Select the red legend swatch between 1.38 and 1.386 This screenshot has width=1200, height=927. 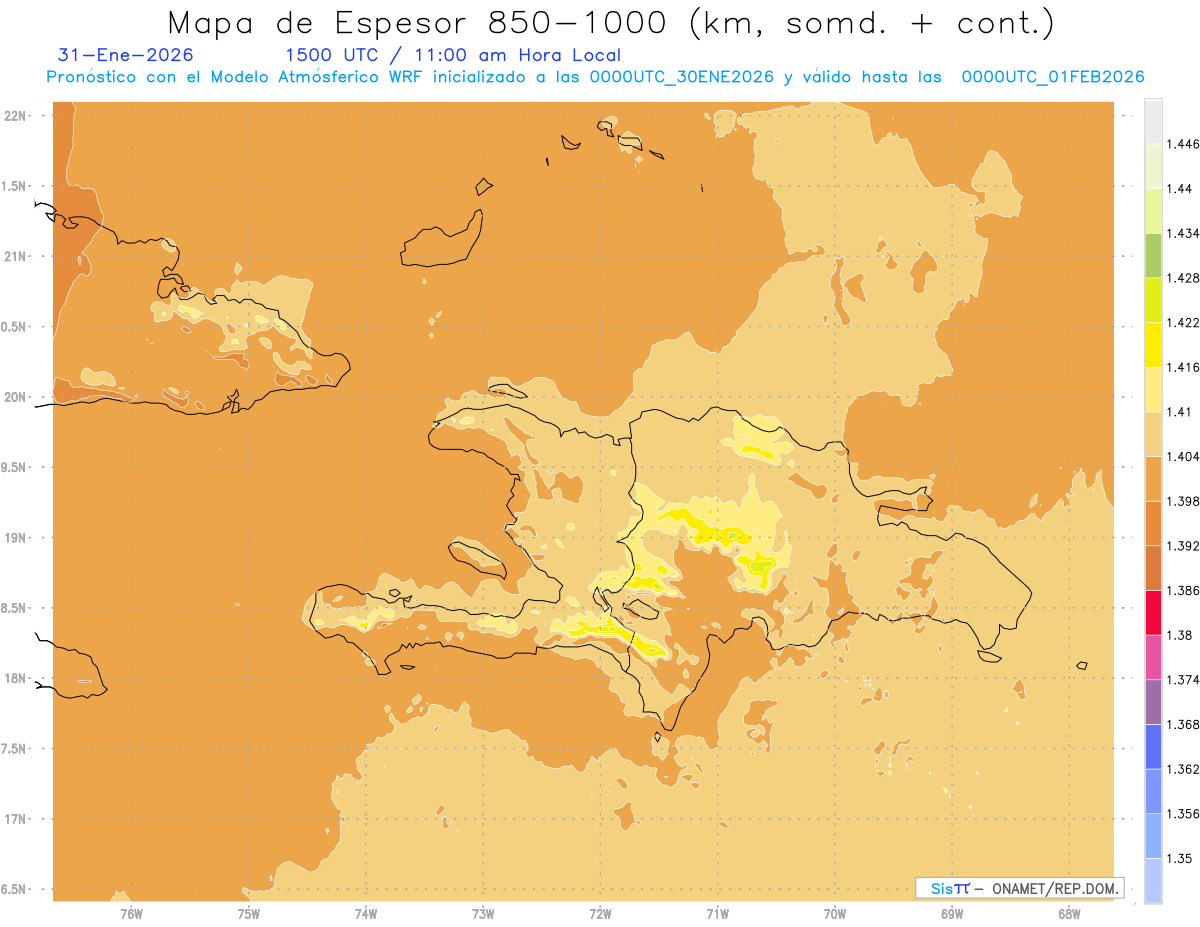(1153, 612)
